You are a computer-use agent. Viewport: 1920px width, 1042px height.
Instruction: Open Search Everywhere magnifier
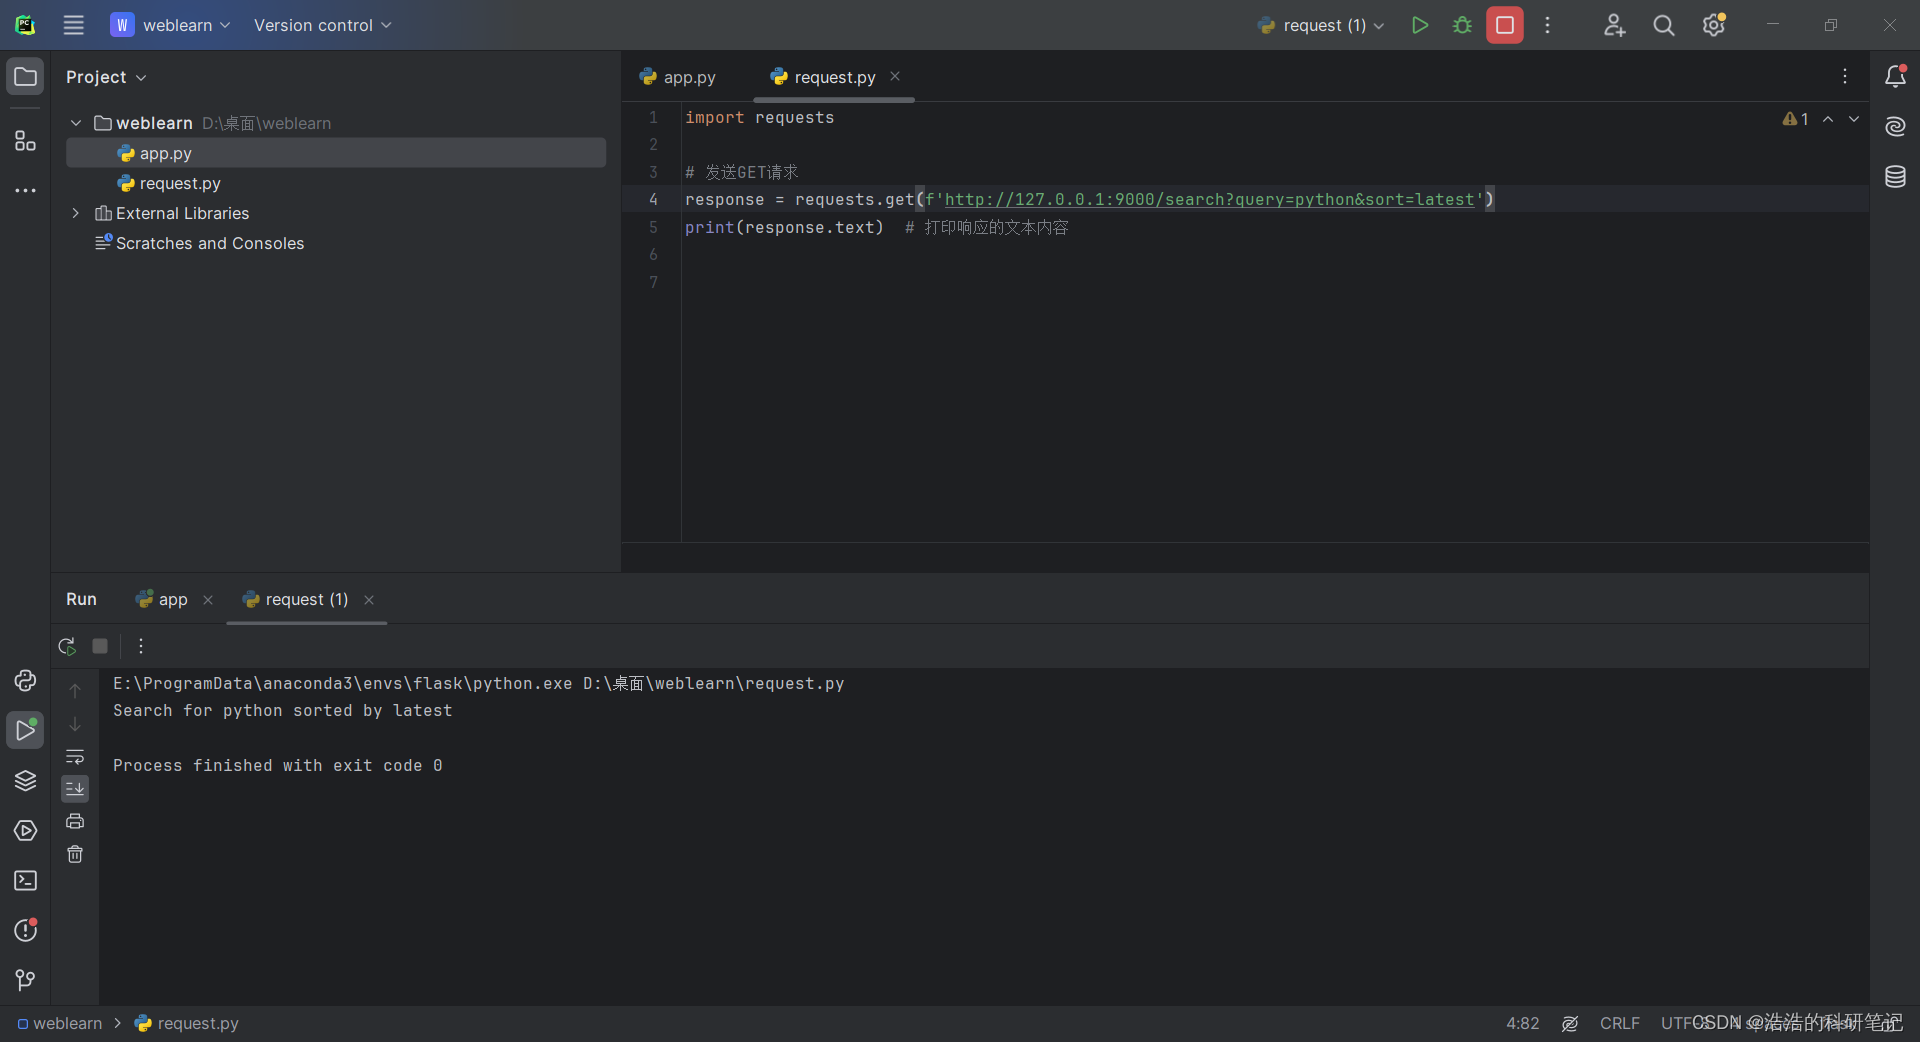point(1663,25)
